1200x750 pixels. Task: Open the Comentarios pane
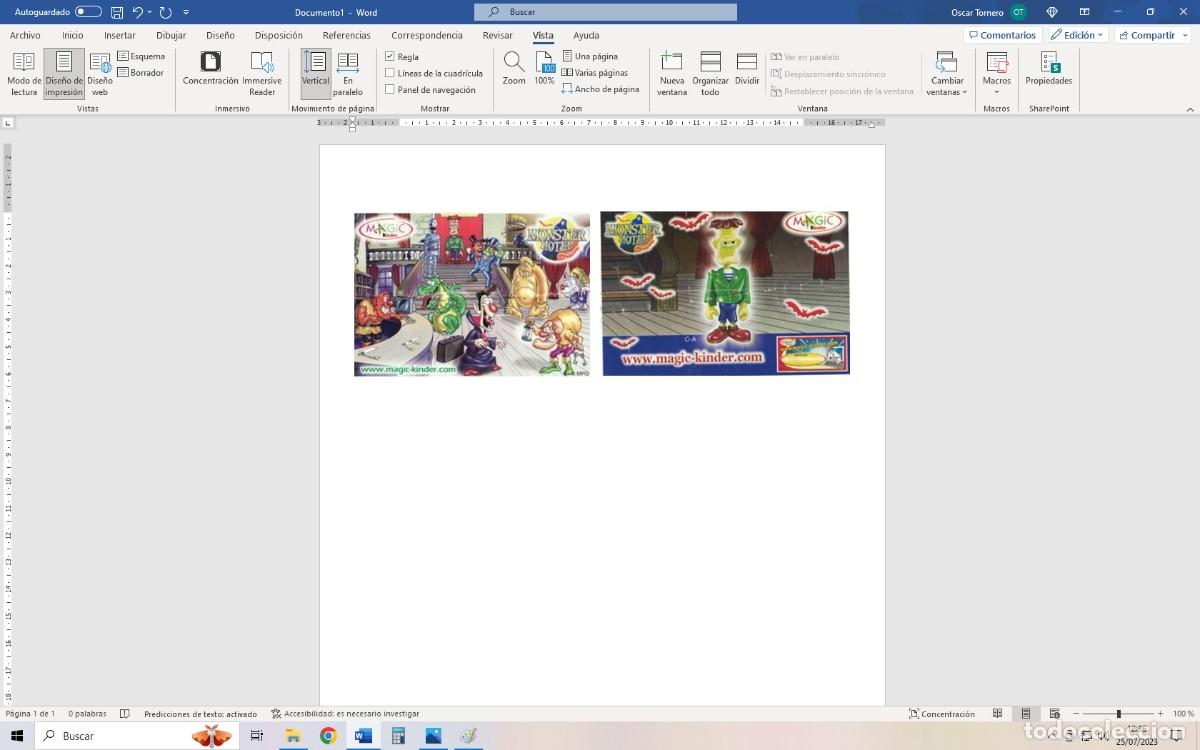[x=1002, y=35]
